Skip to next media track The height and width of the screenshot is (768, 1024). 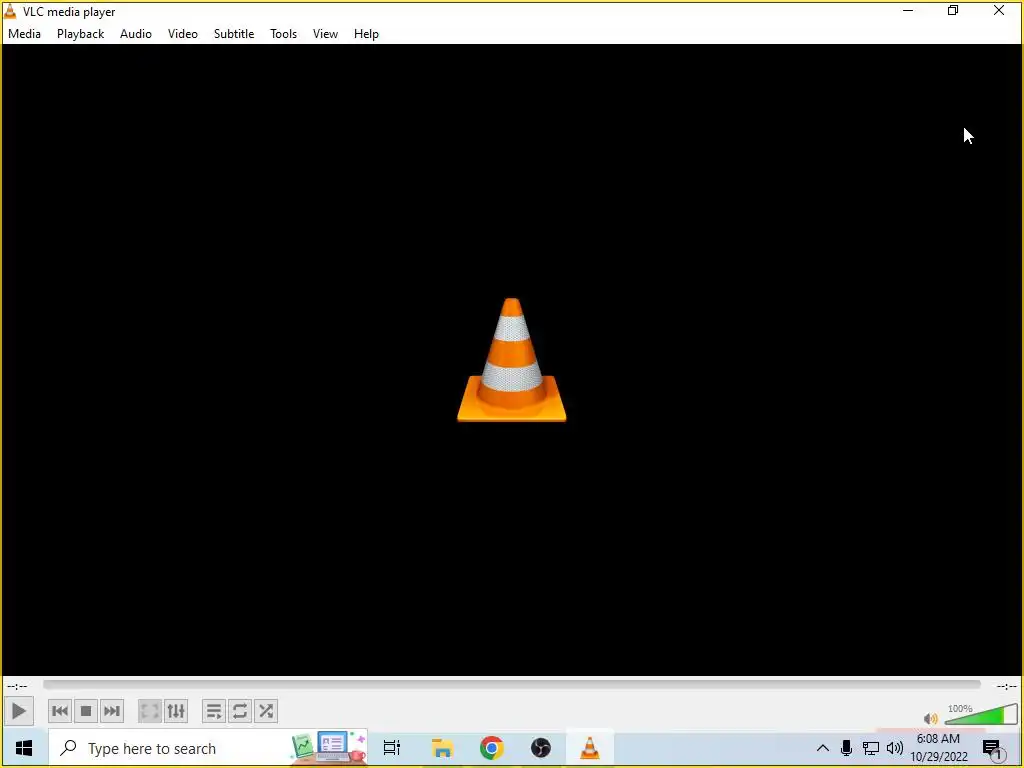112,711
